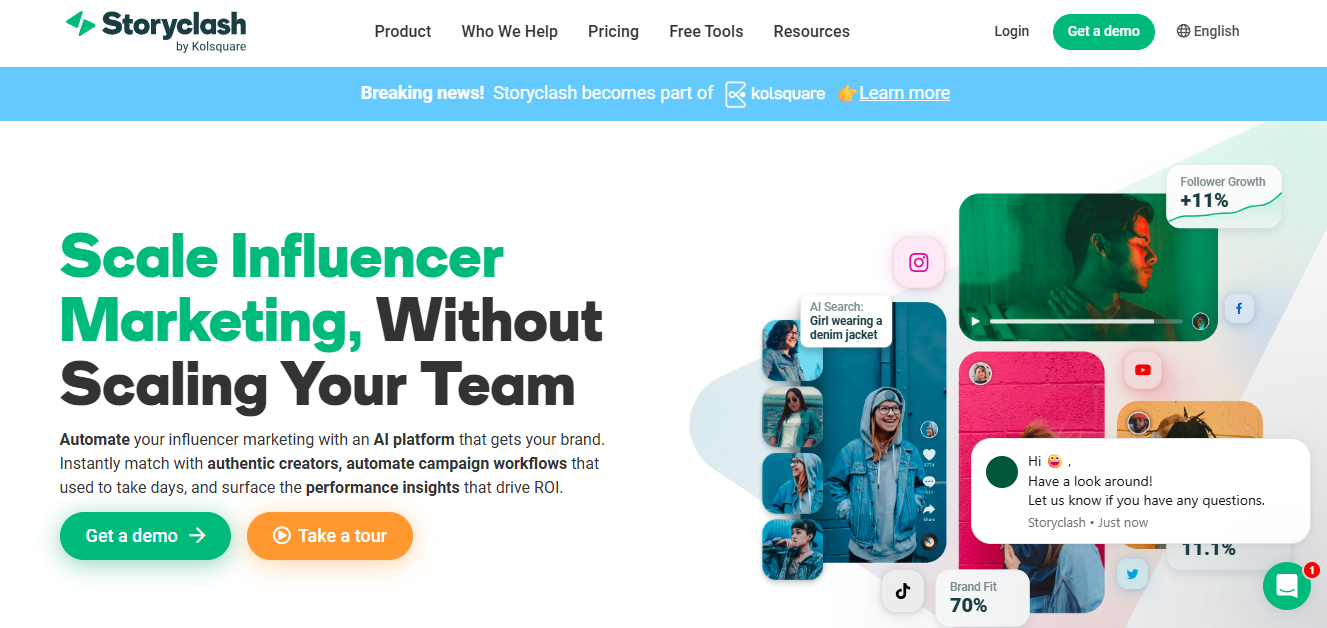Screen dimensions: 1327x628
Task: Click the YouTube icon tile
Action: coord(1143,370)
